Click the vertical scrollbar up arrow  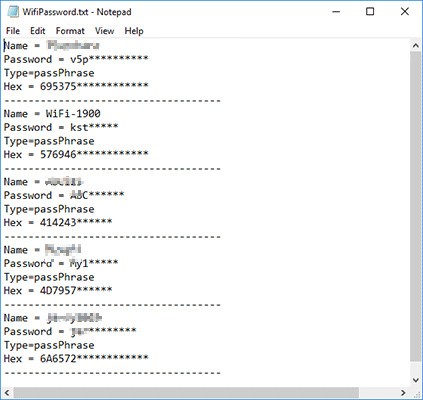coord(415,46)
